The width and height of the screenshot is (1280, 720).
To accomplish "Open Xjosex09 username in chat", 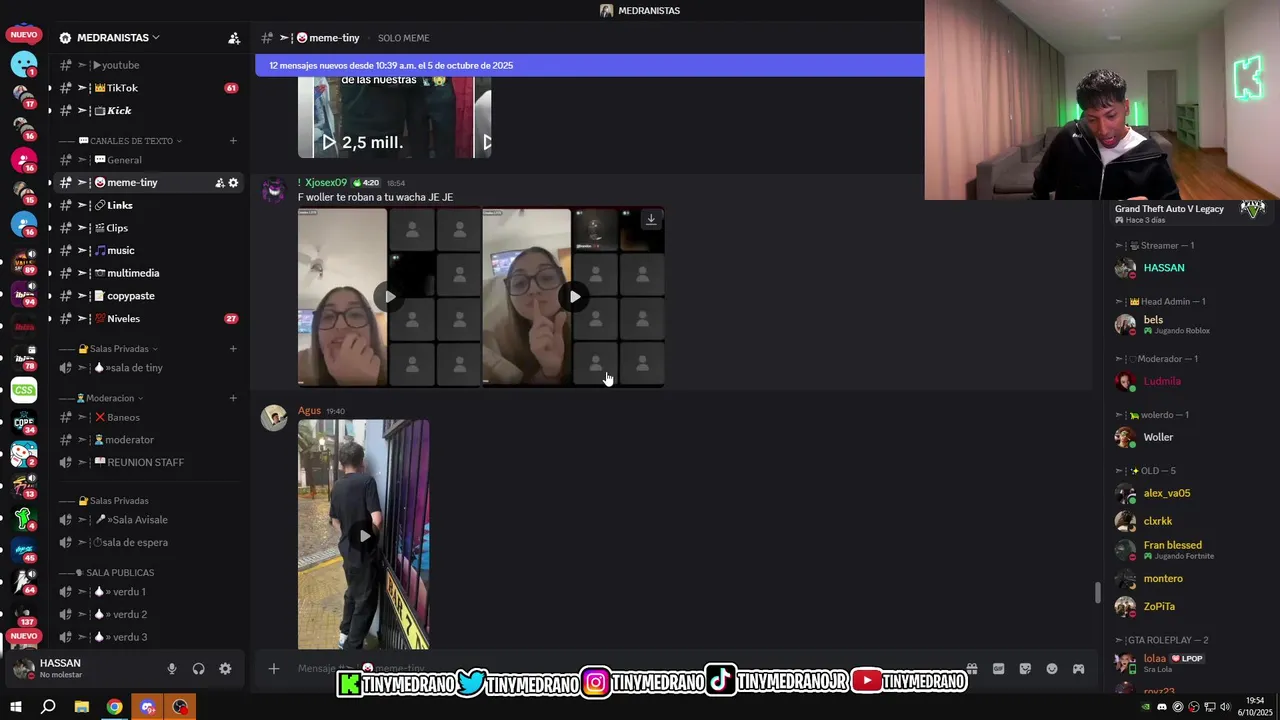I will tap(326, 183).
